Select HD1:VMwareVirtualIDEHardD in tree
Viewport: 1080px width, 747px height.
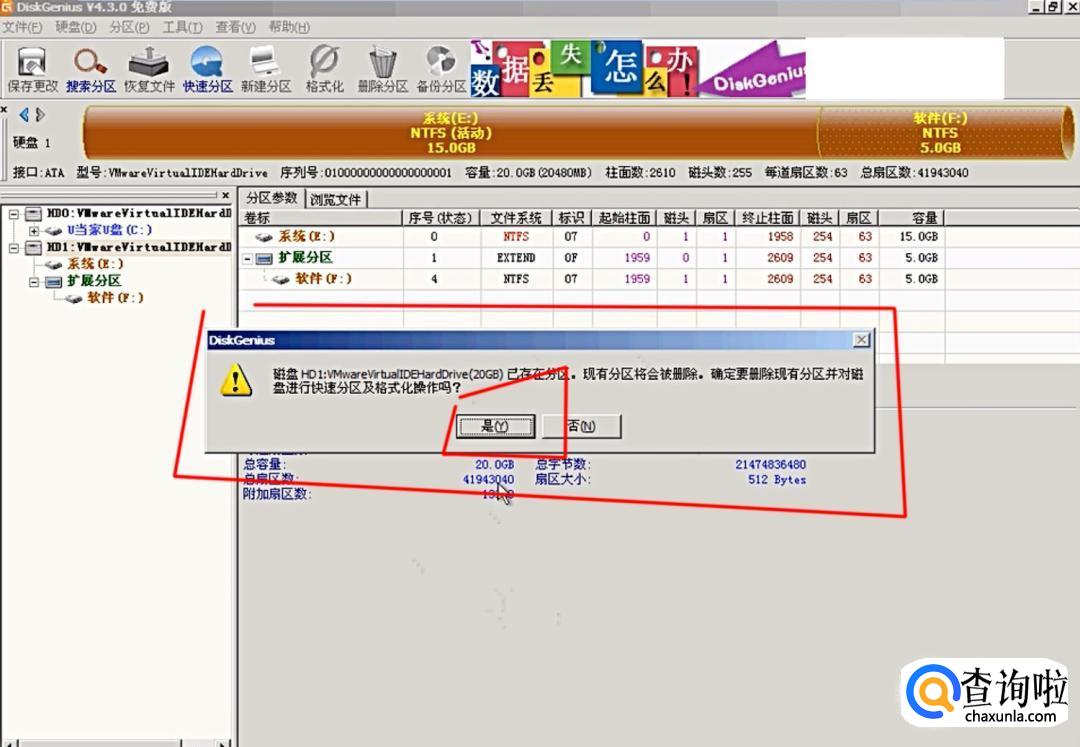point(139,247)
